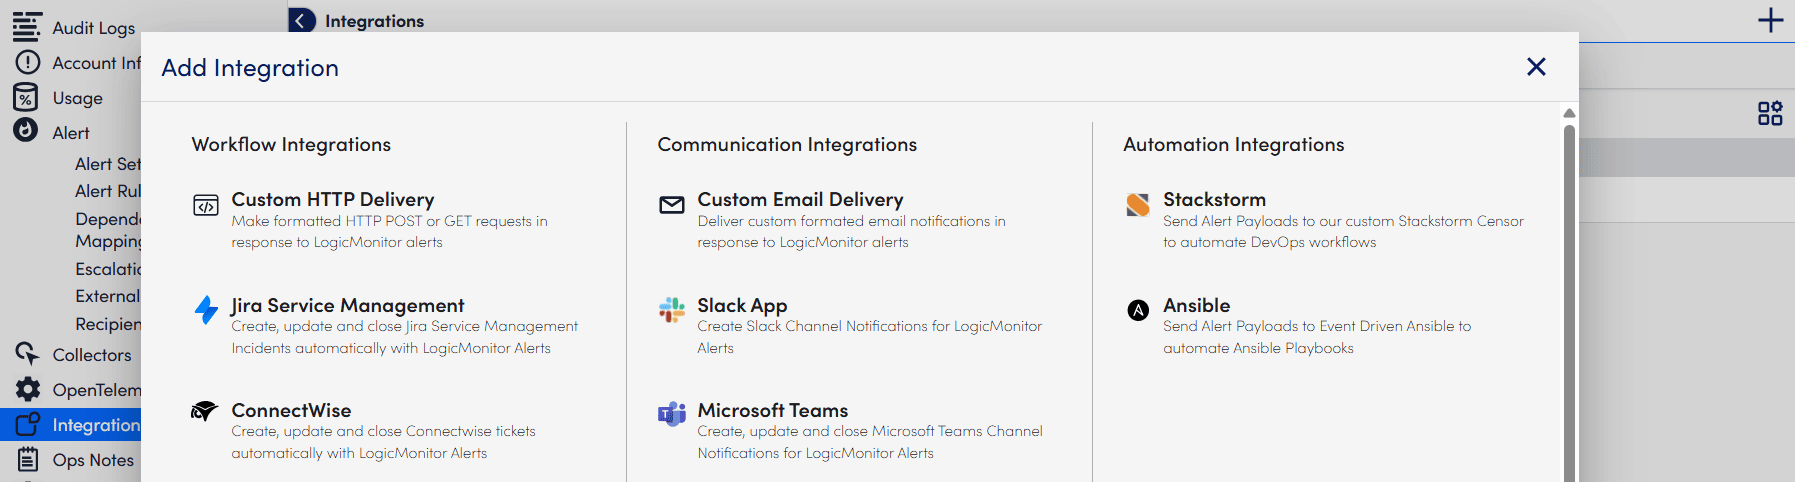
Task: Click the plus icon to add an item
Action: coord(1770,20)
